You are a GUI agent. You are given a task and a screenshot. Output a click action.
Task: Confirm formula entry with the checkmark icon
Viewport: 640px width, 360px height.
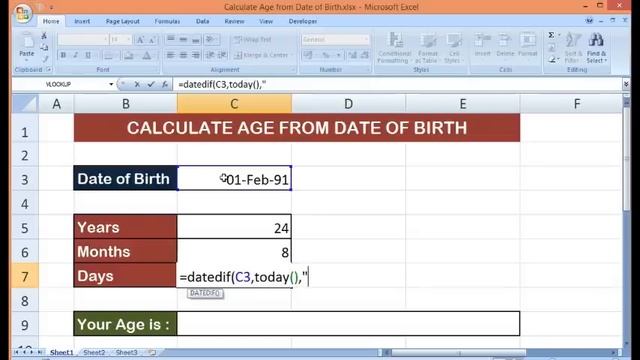[x=151, y=84]
